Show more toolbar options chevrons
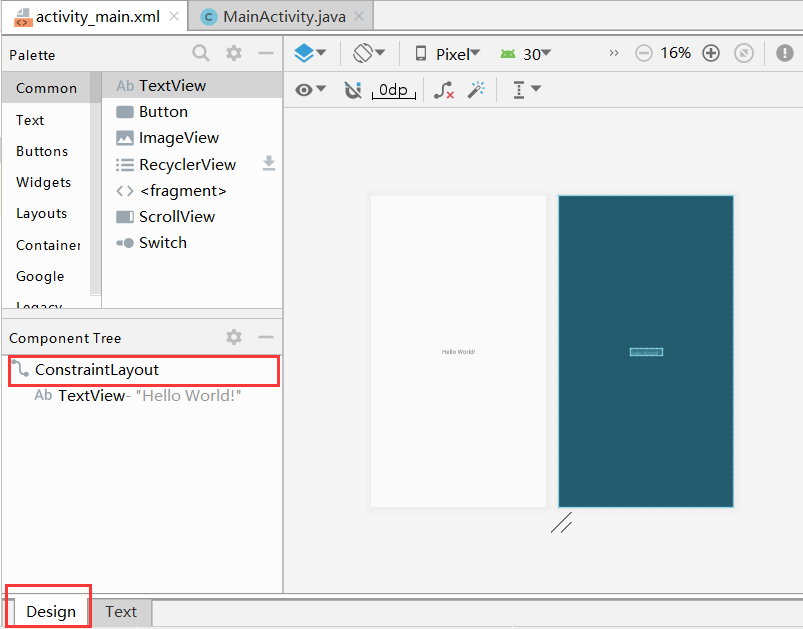Image resolution: width=803 pixels, height=629 pixels. click(614, 53)
